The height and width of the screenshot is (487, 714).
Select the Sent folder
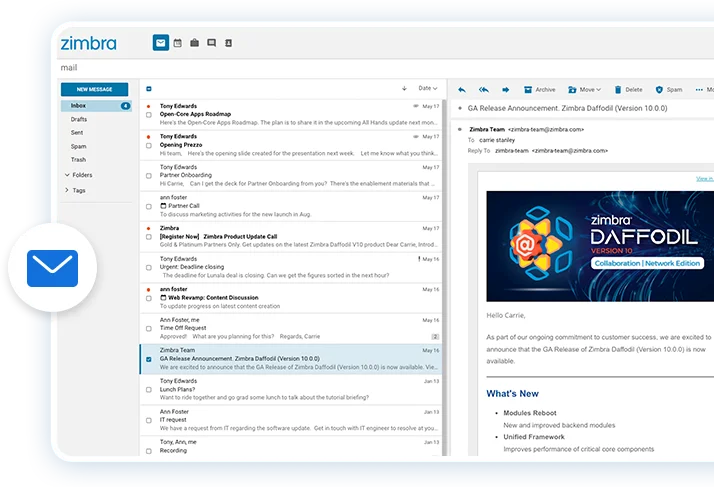[x=77, y=133]
